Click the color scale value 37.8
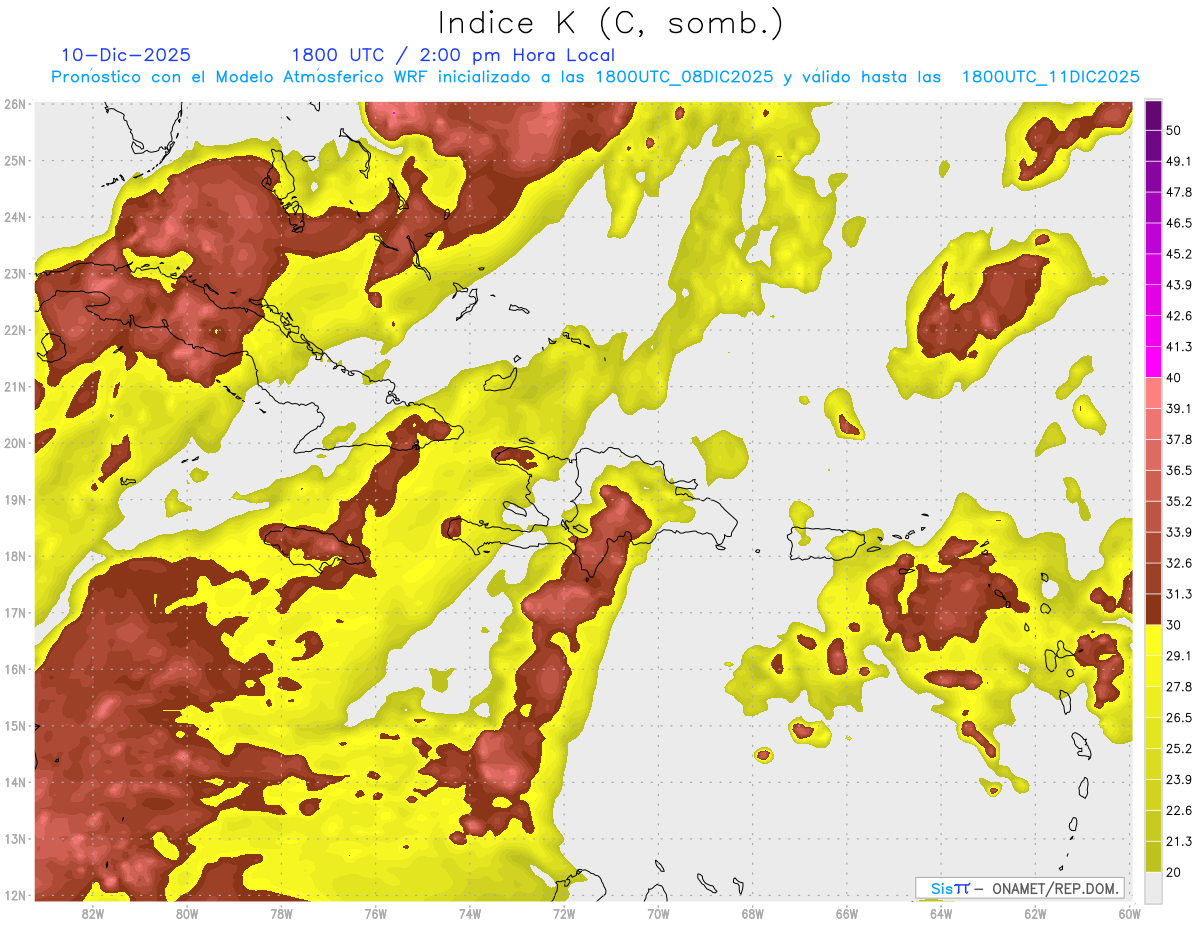This screenshot has width=1200, height=927. point(1178,440)
